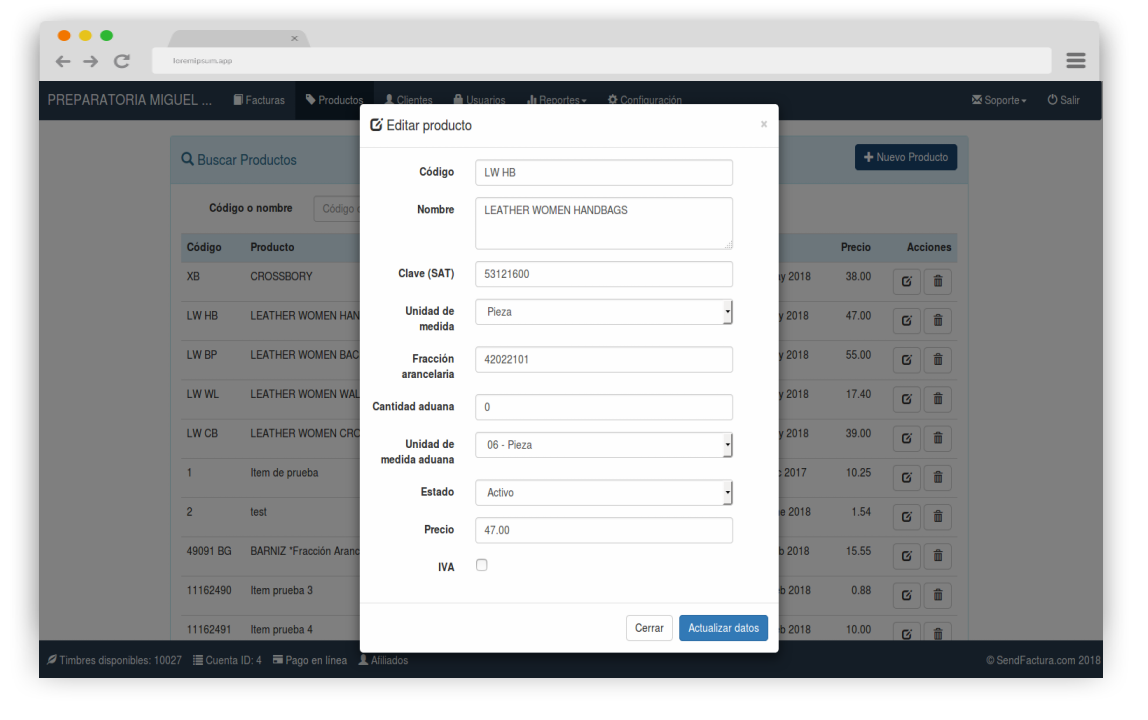Close the Editar producto dialog with X

click(x=763, y=125)
